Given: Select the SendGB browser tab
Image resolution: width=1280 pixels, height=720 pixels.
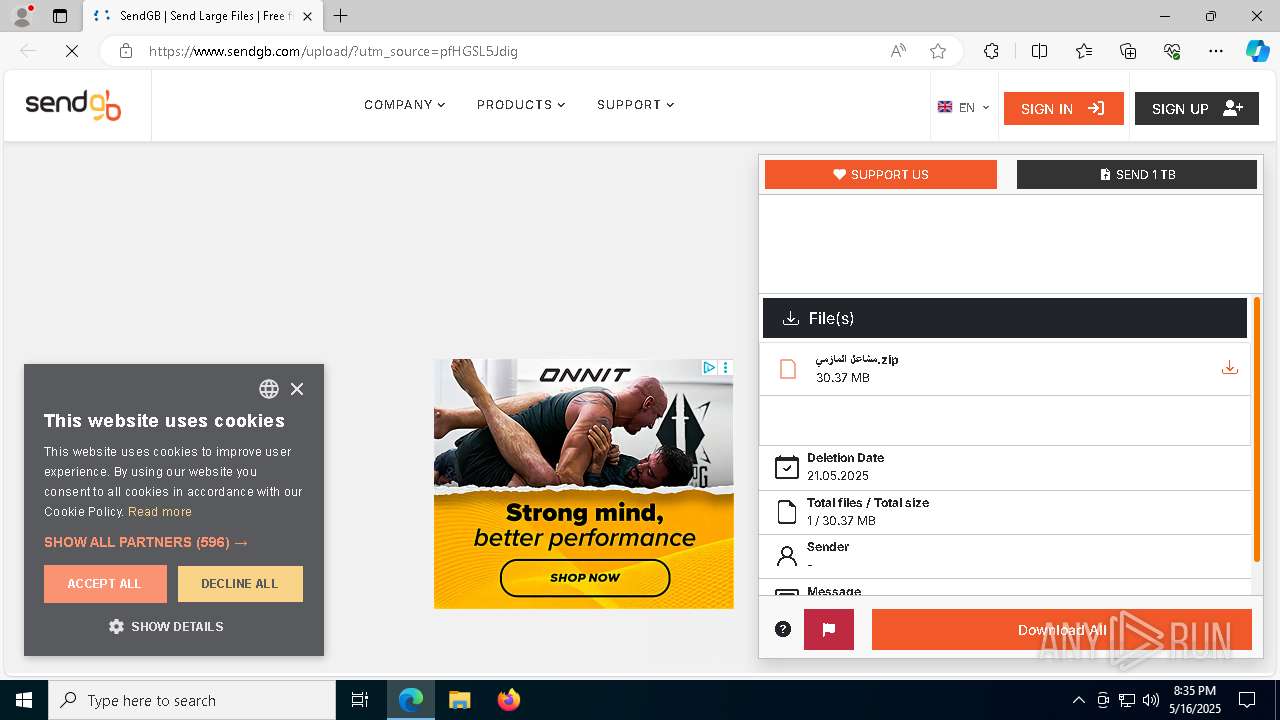Looking at the screenshot, I should point(205,16).
